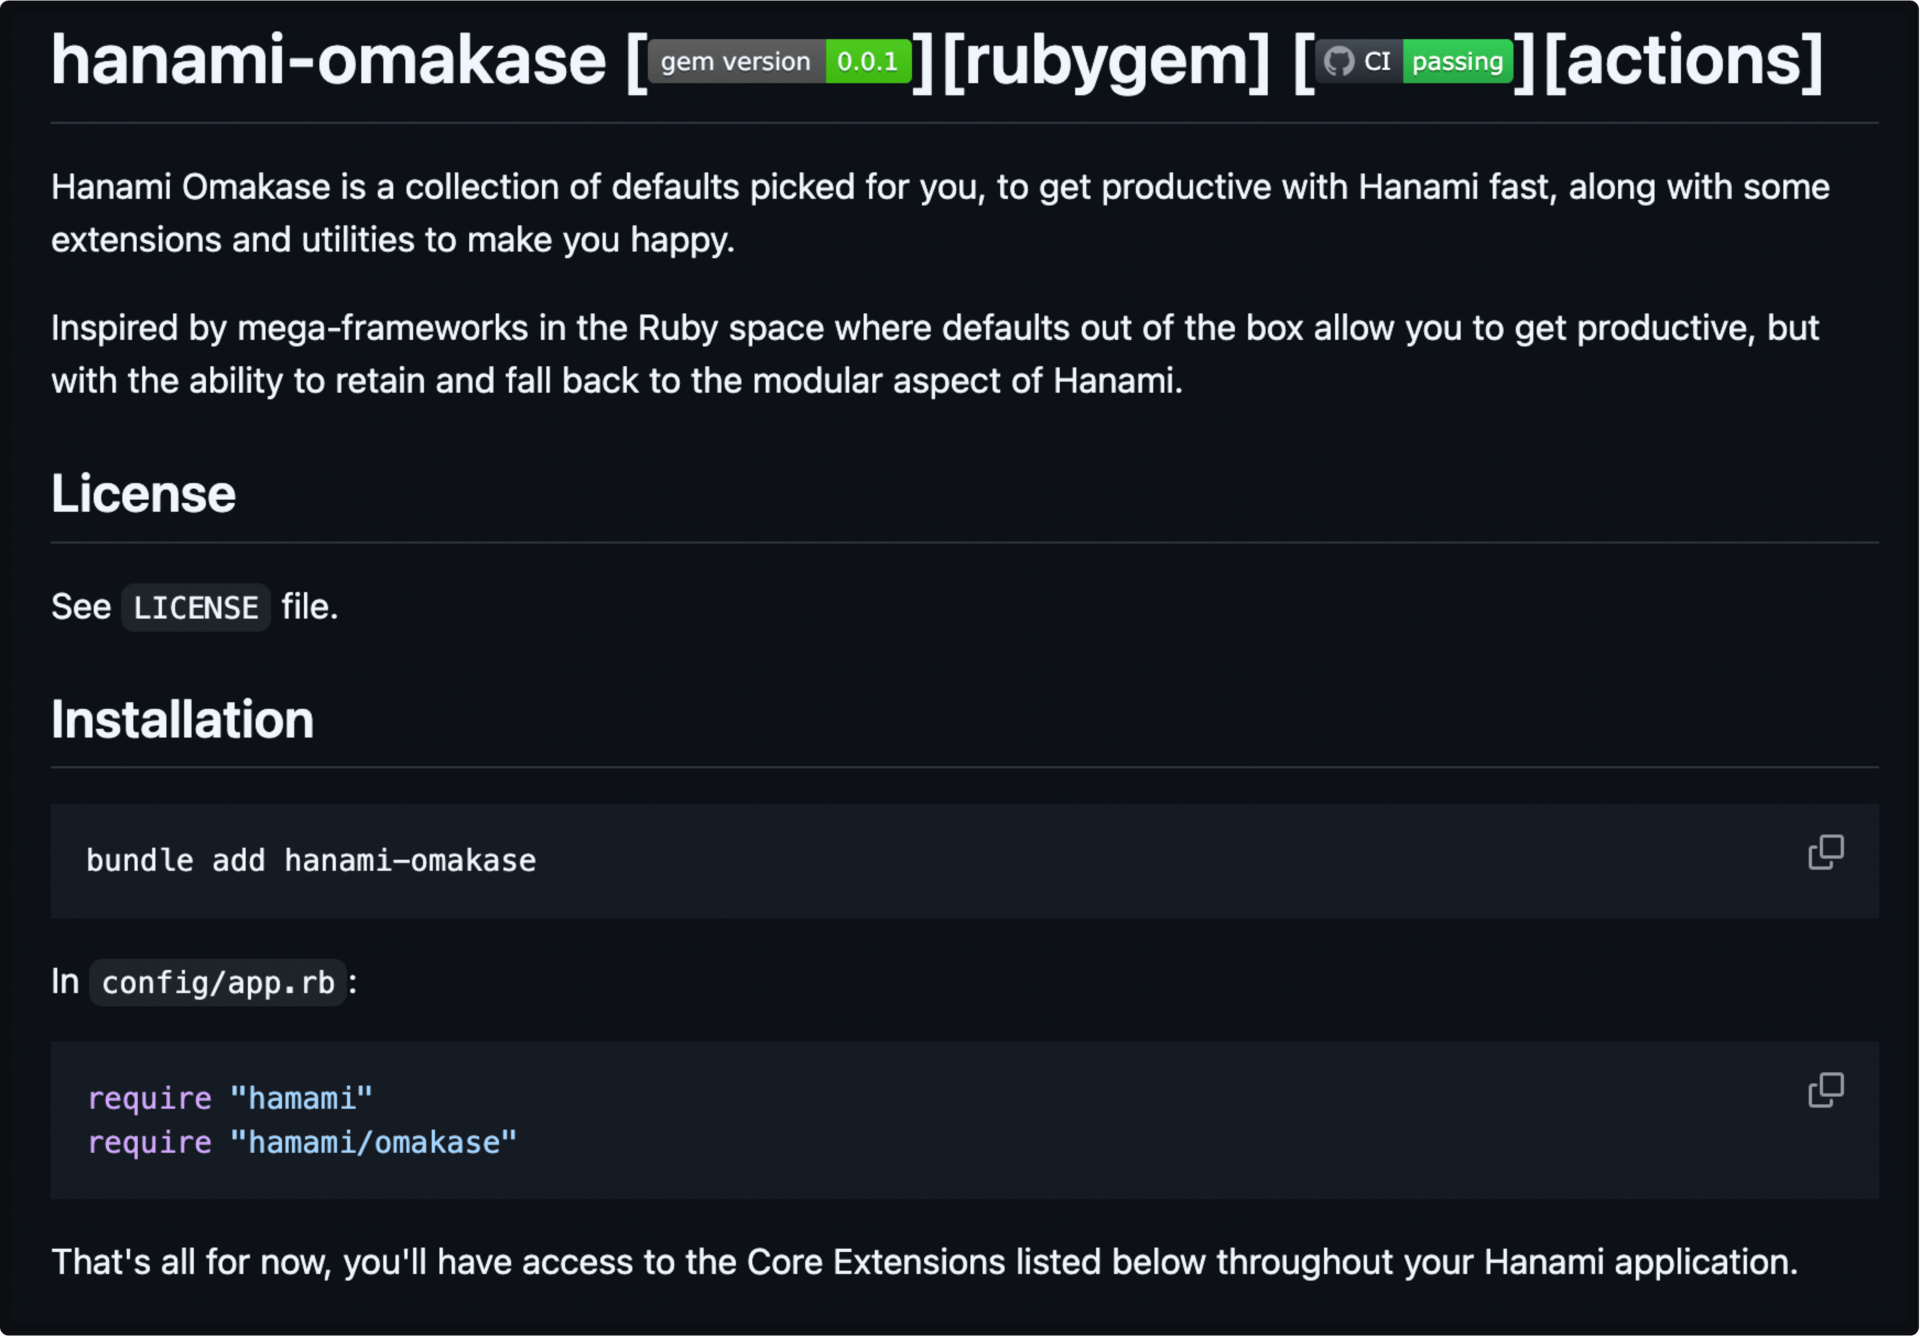Click the require "hamami/omakase" code line
This screenshot has height=1337, width=1920.
302,1143
